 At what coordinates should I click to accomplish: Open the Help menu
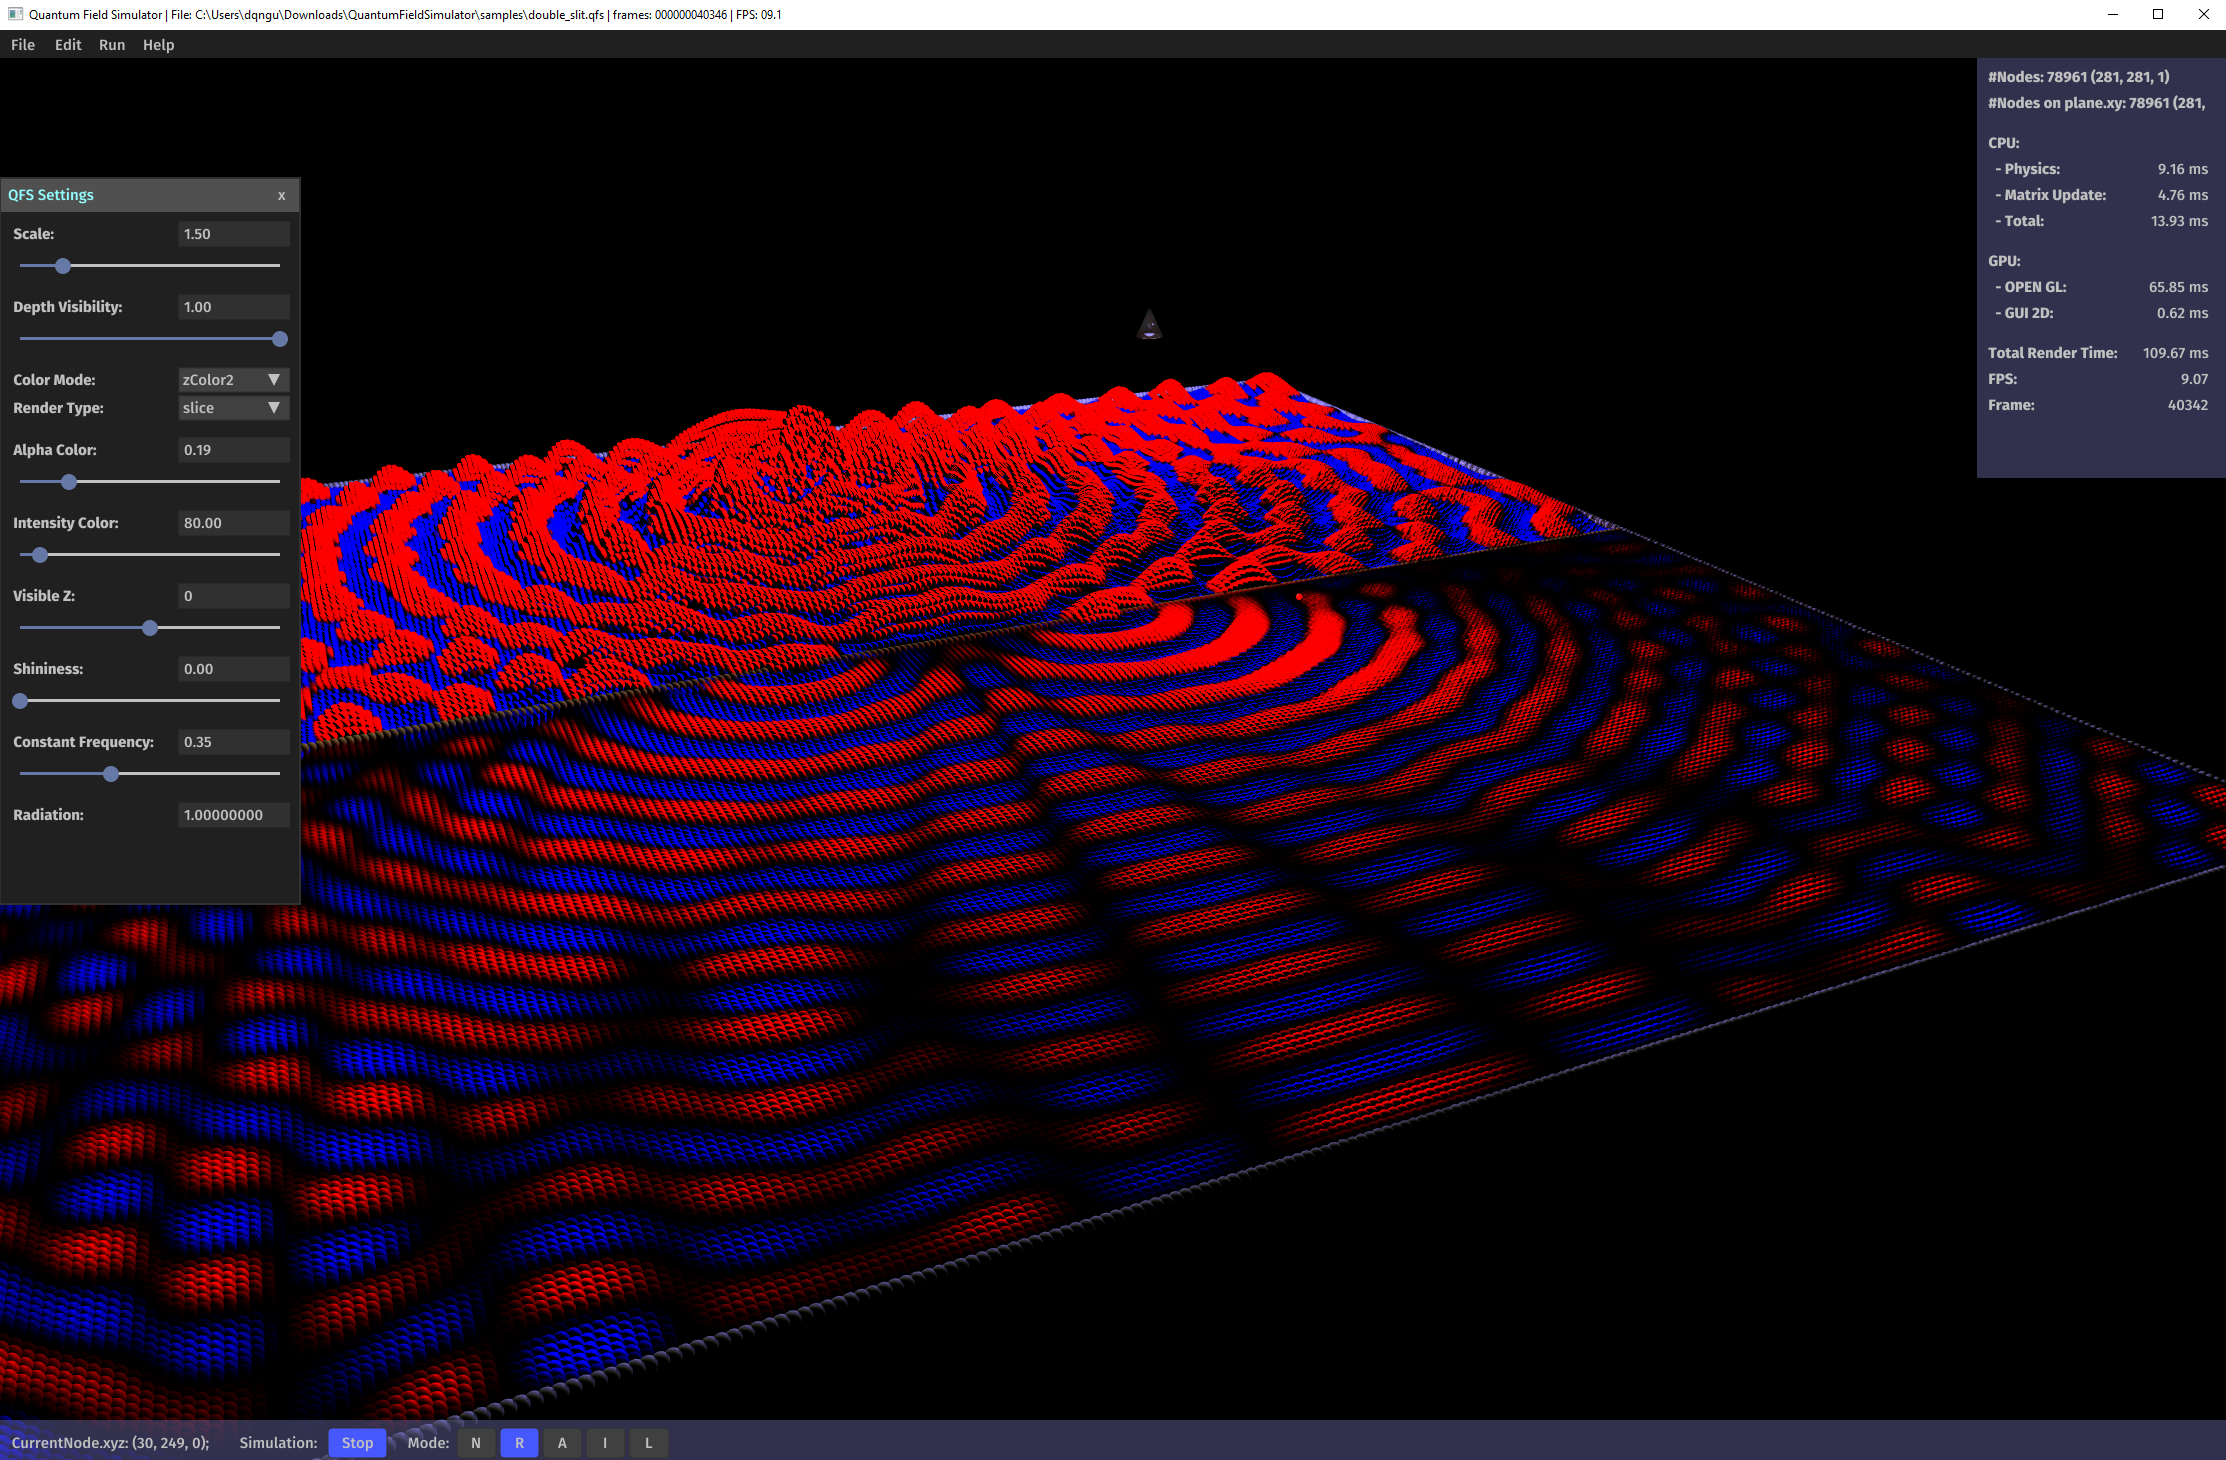[158, 45]
